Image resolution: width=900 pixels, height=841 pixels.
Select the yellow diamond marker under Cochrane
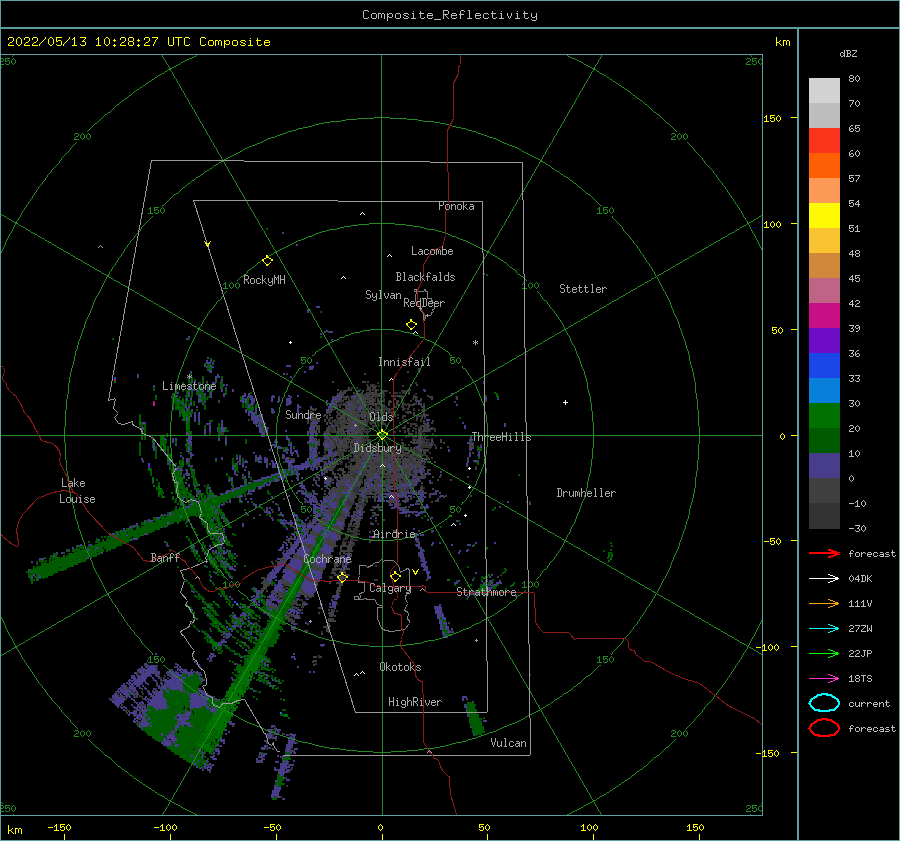[x=343, y=577]
